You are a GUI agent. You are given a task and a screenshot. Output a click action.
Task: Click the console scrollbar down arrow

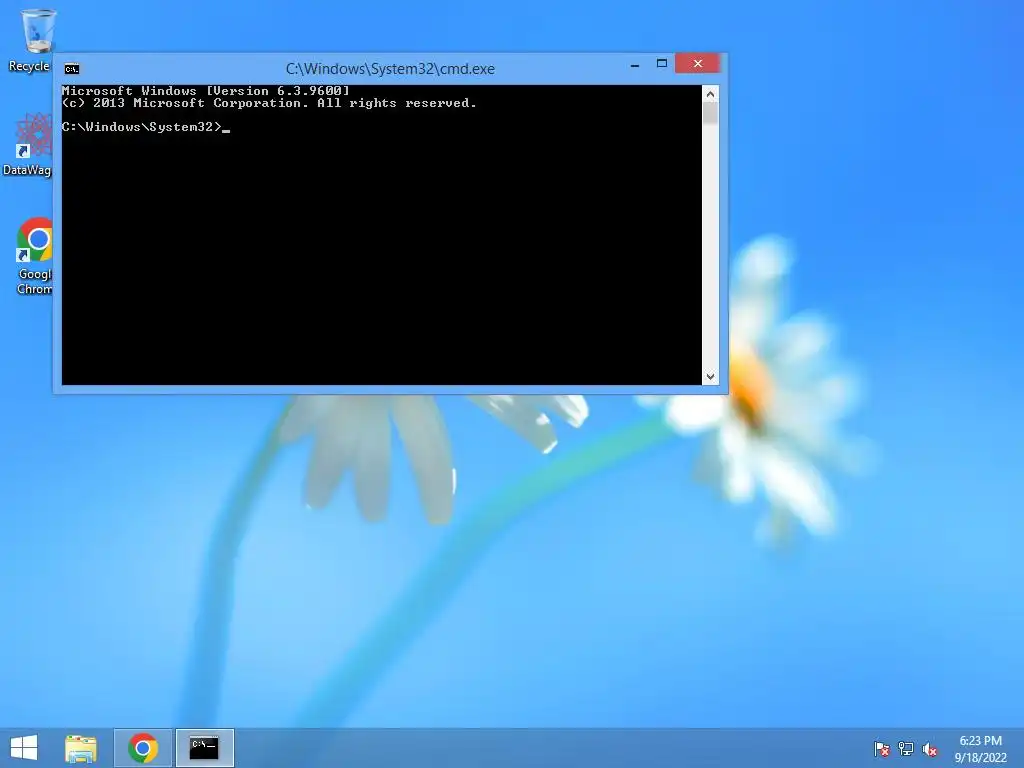pyautogui.click(x=711, y=377)
